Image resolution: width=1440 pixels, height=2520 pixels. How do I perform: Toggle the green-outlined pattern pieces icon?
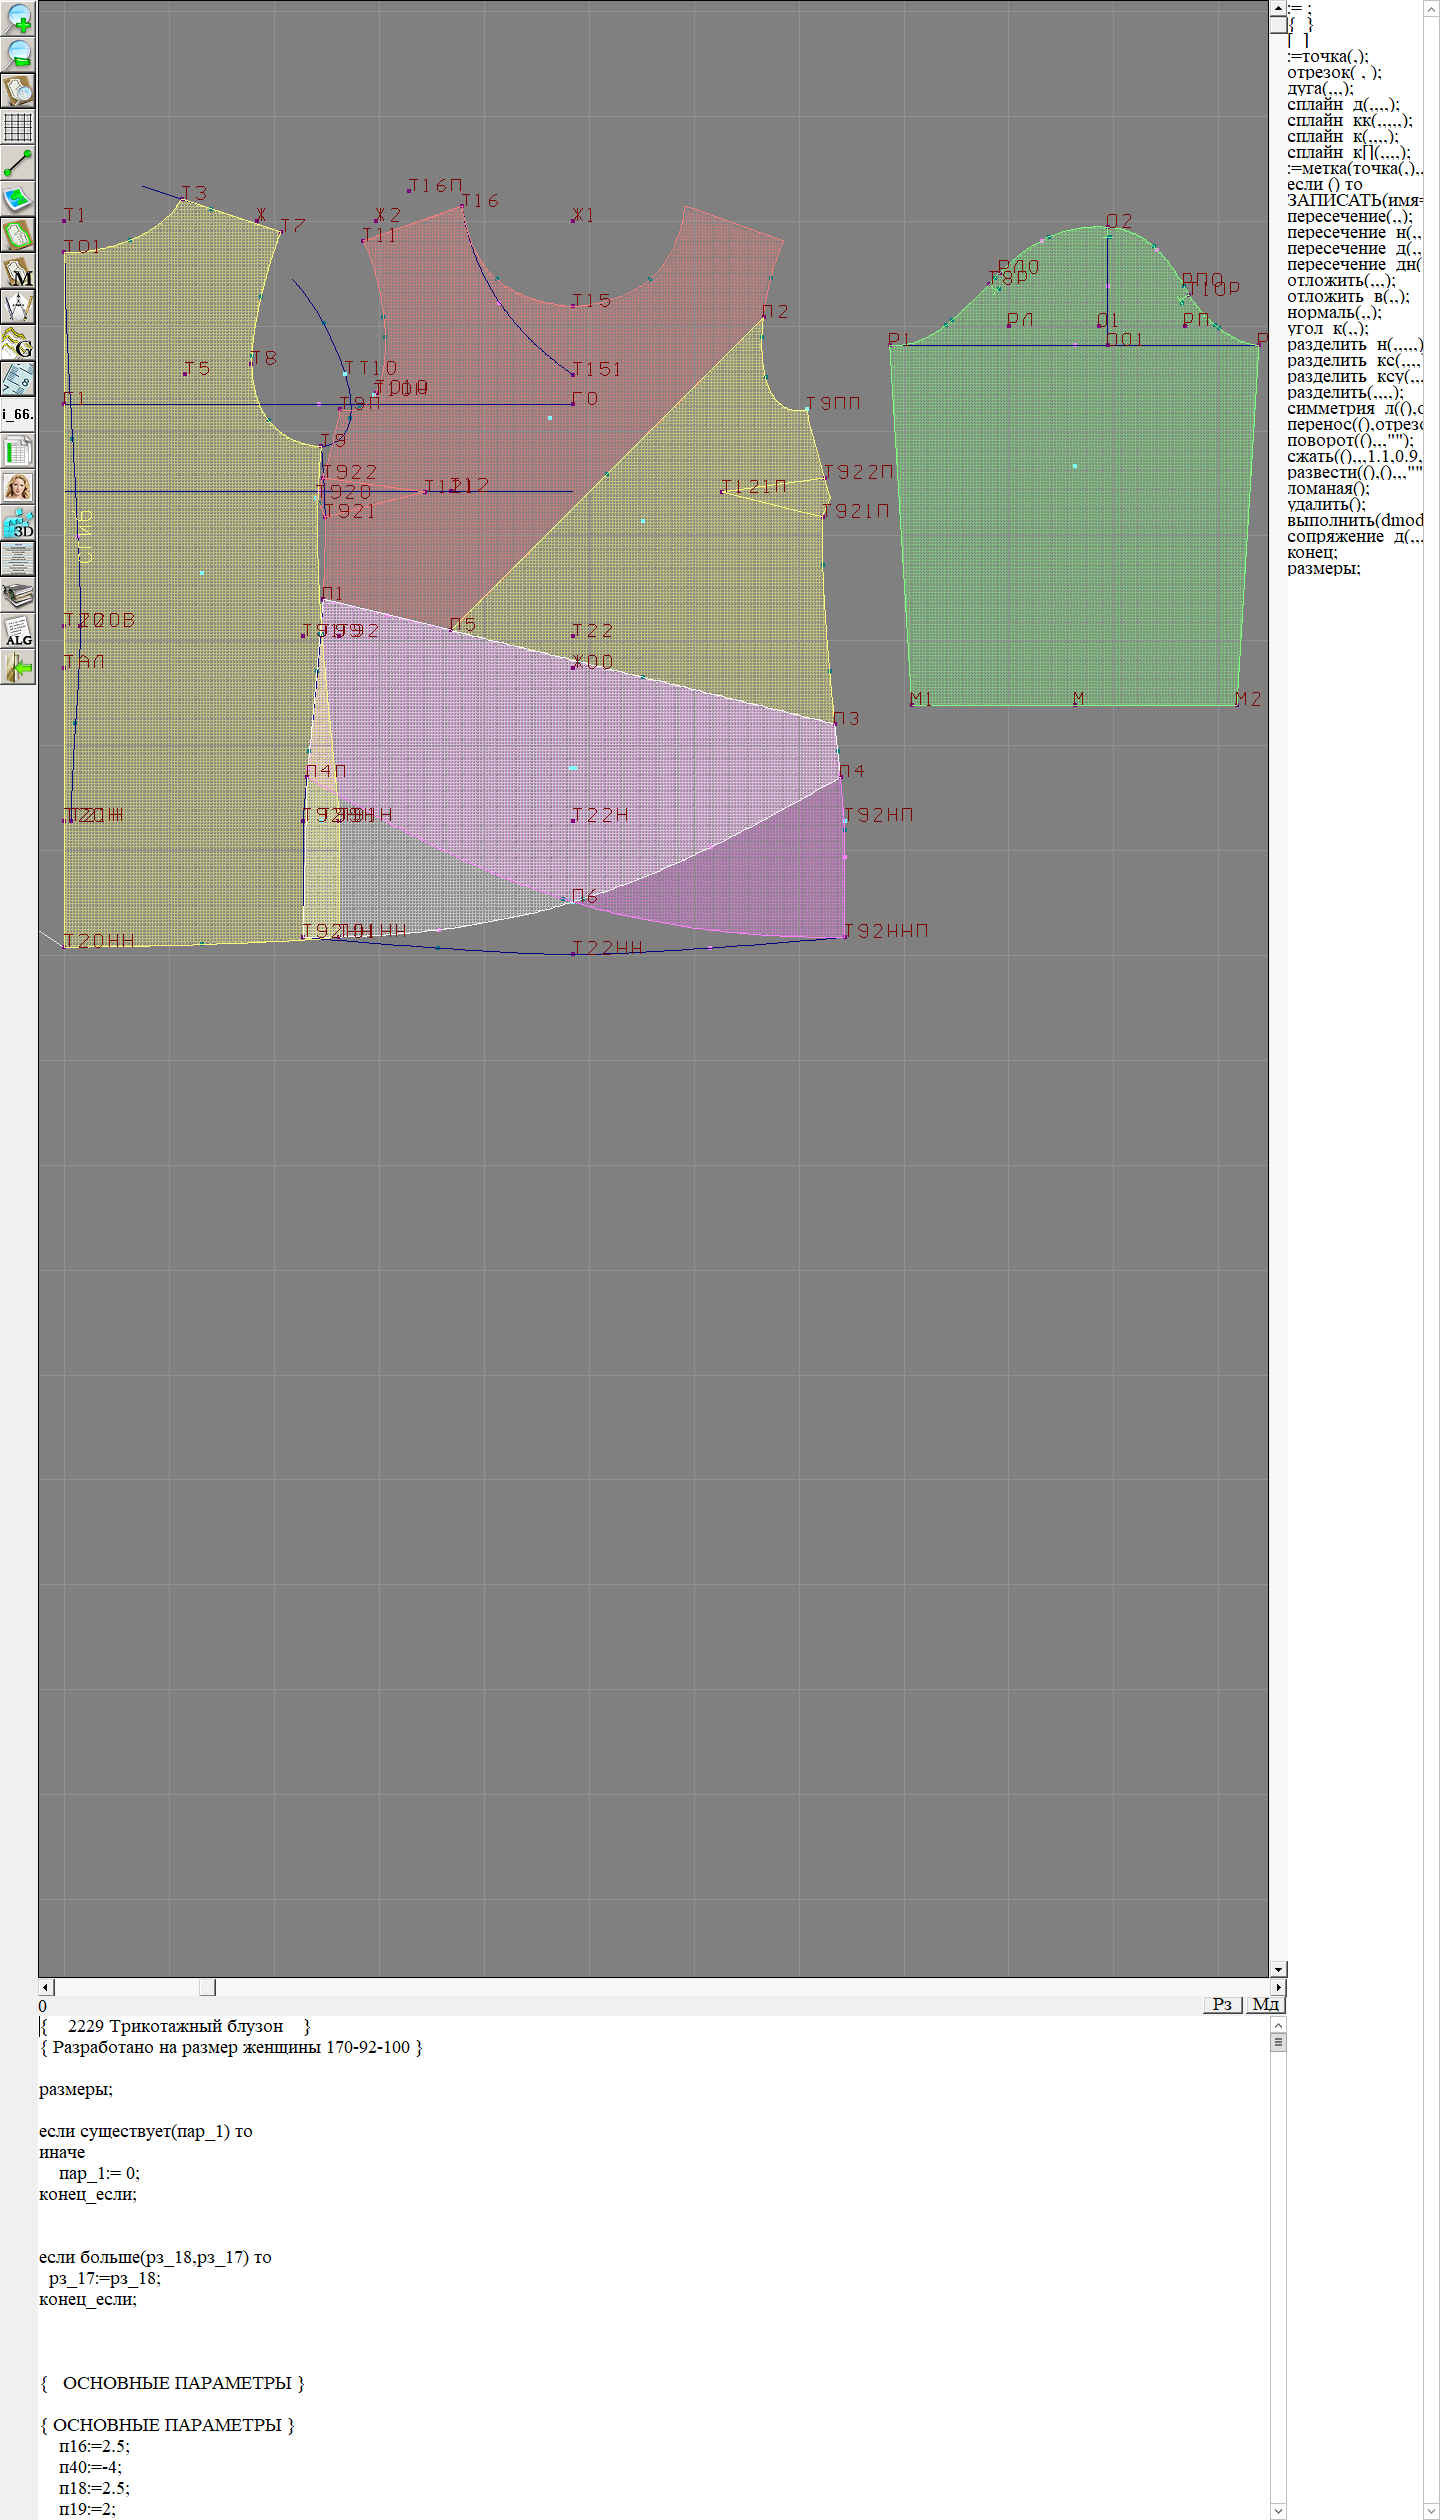(x=18, y=236)
